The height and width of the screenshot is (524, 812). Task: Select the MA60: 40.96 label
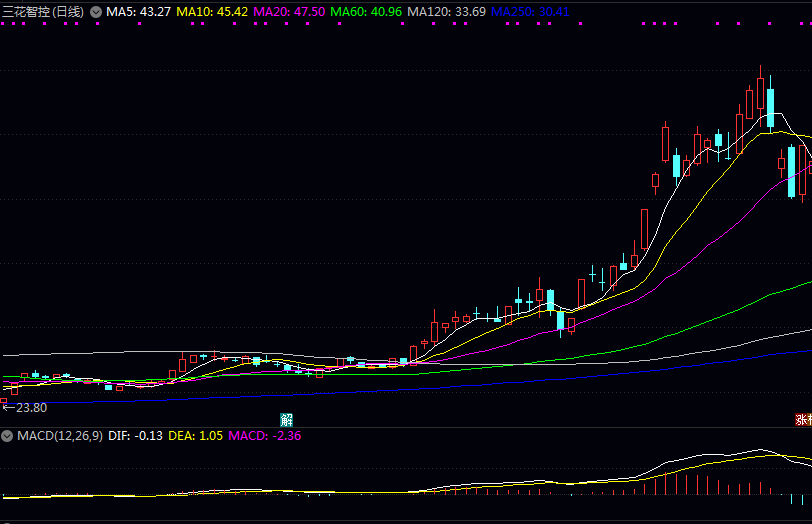[x=366, y=12]
